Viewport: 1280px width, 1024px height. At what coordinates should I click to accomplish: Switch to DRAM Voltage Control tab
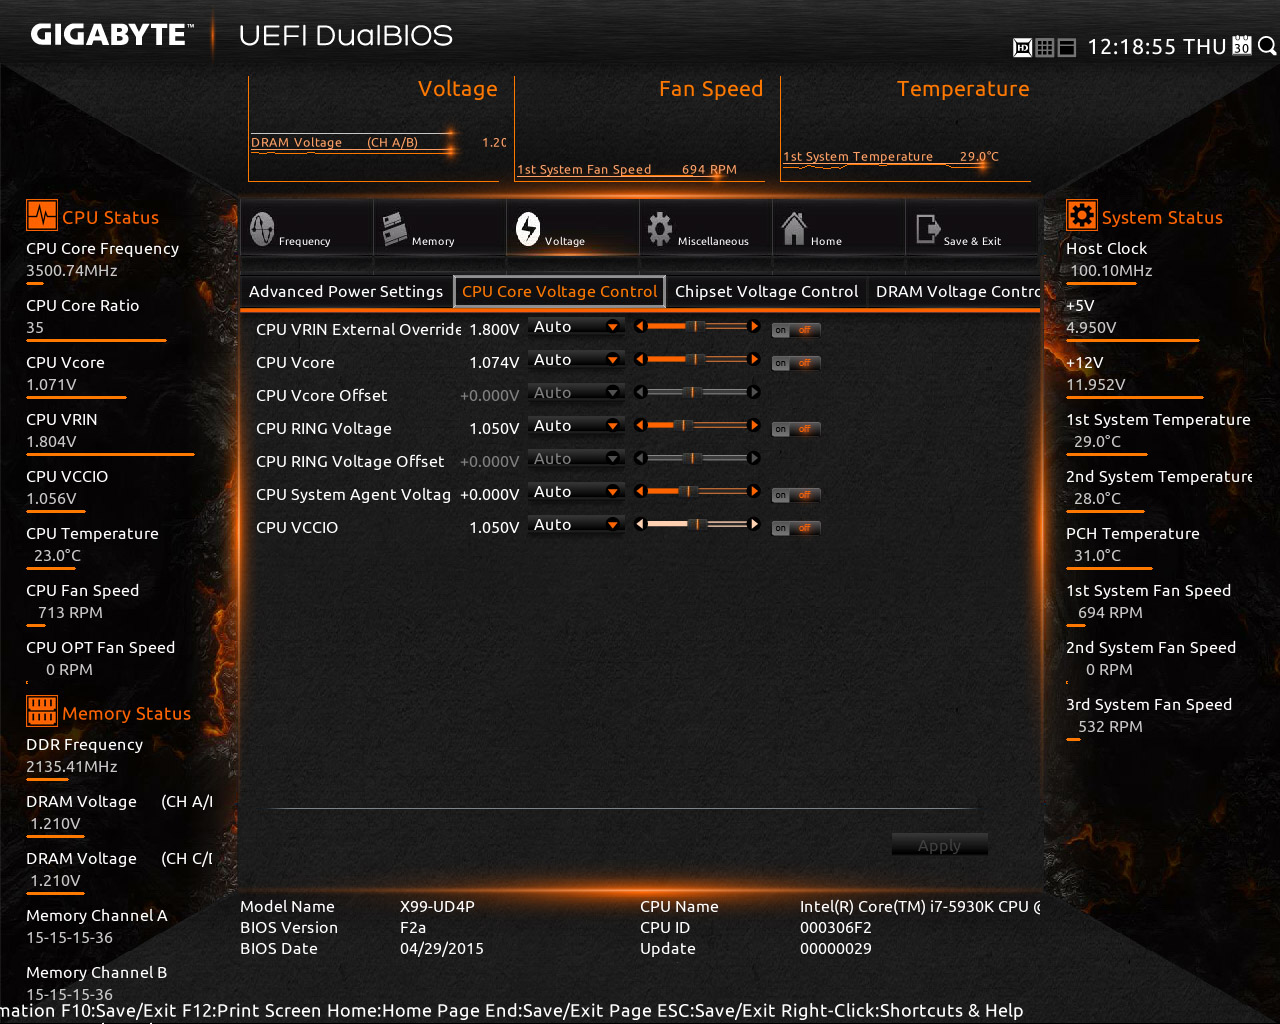[x=957, y=292]
